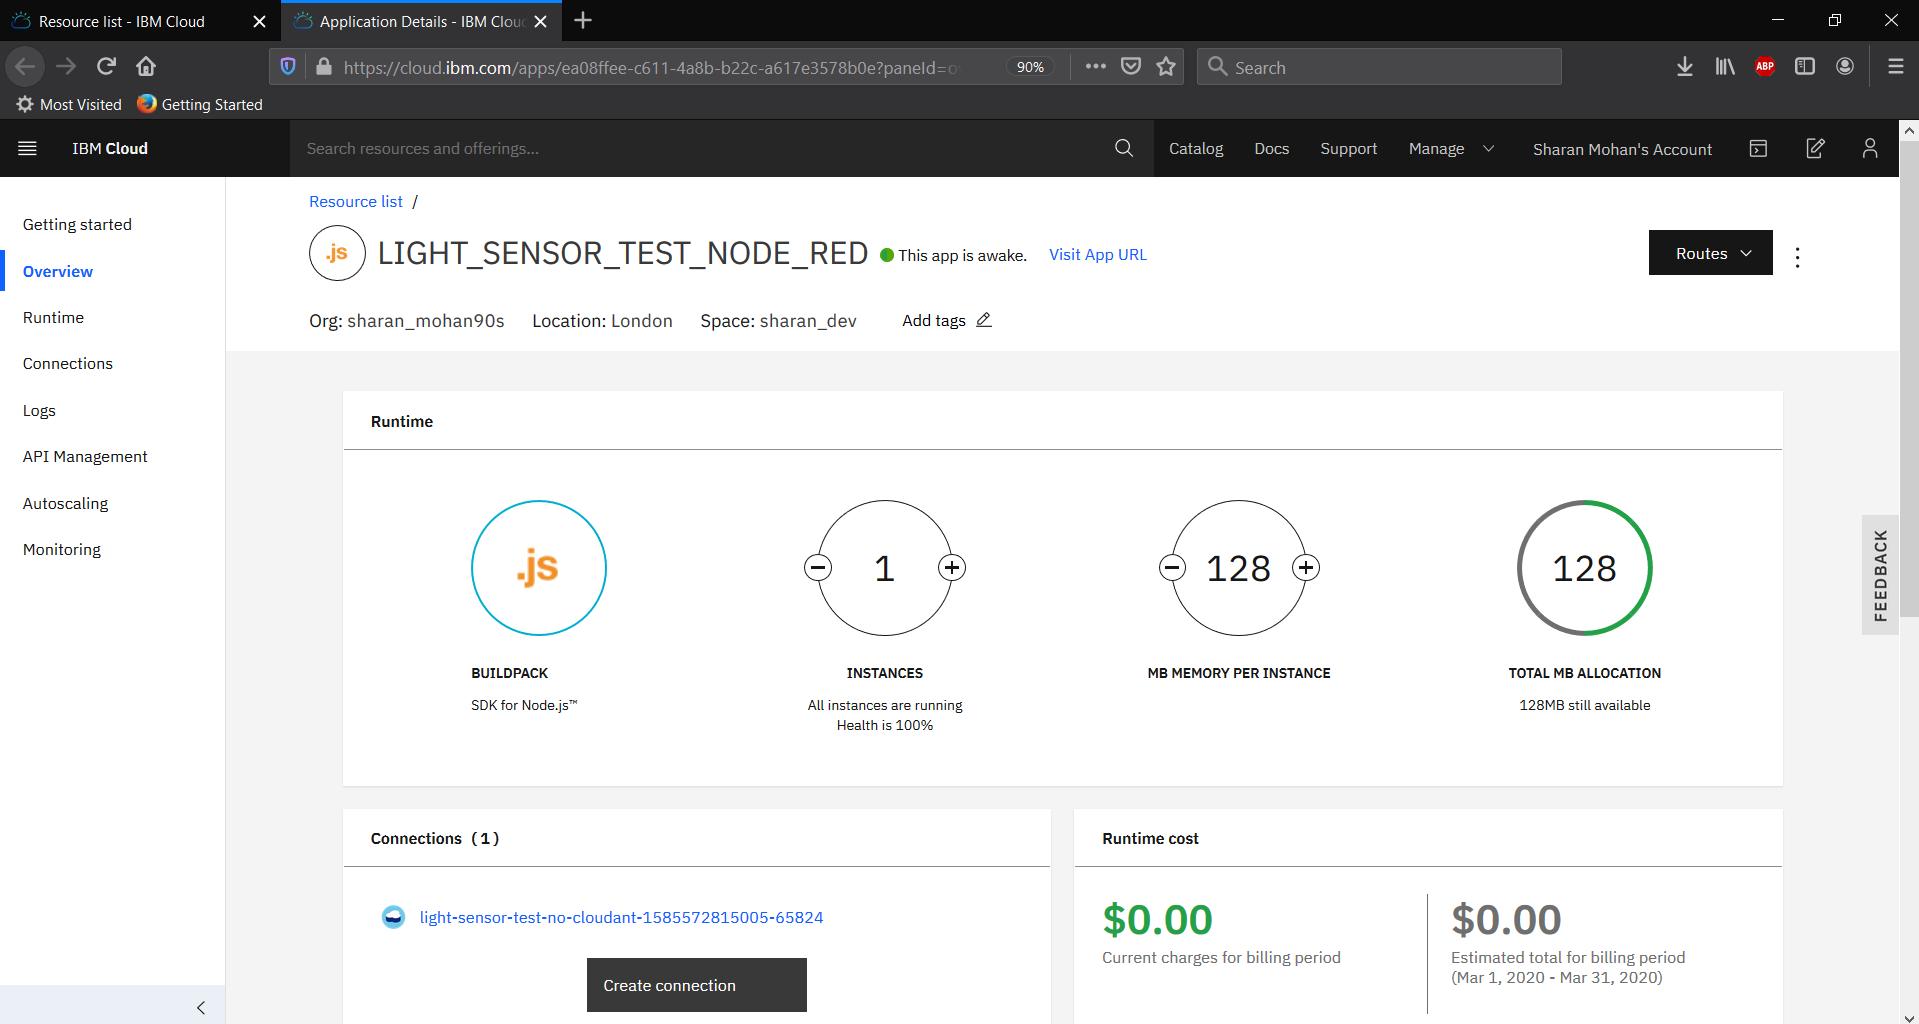Increase MB memory per instance with plus control
Screen dimensions: 1919x1024
coord(1306,567)
